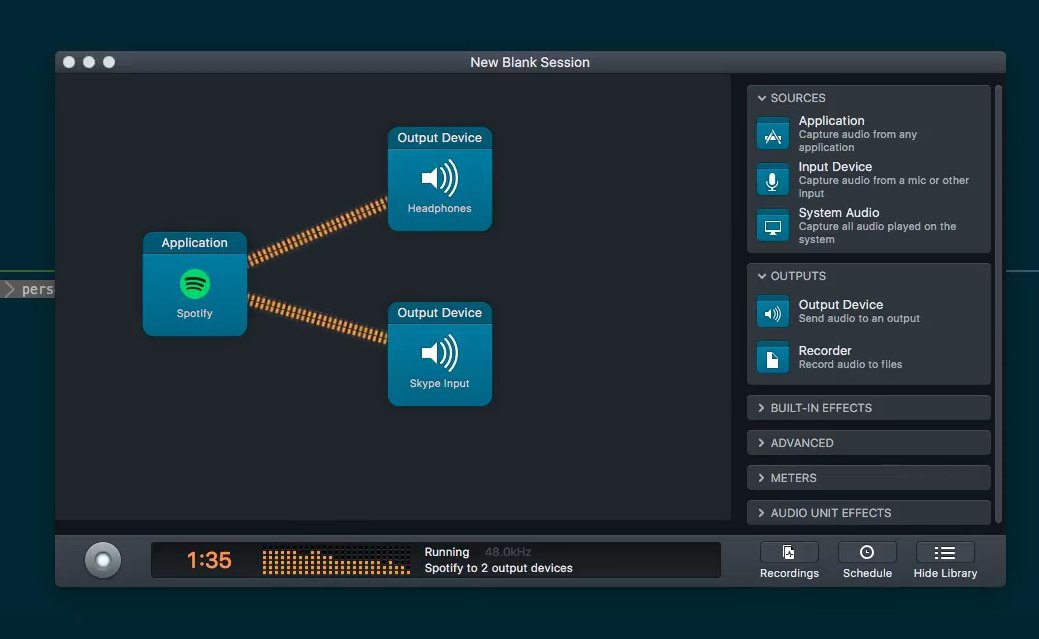Click the 48.0kHz sample rate text
Viewport: 1039px width, 639px height.
(508, 552)
